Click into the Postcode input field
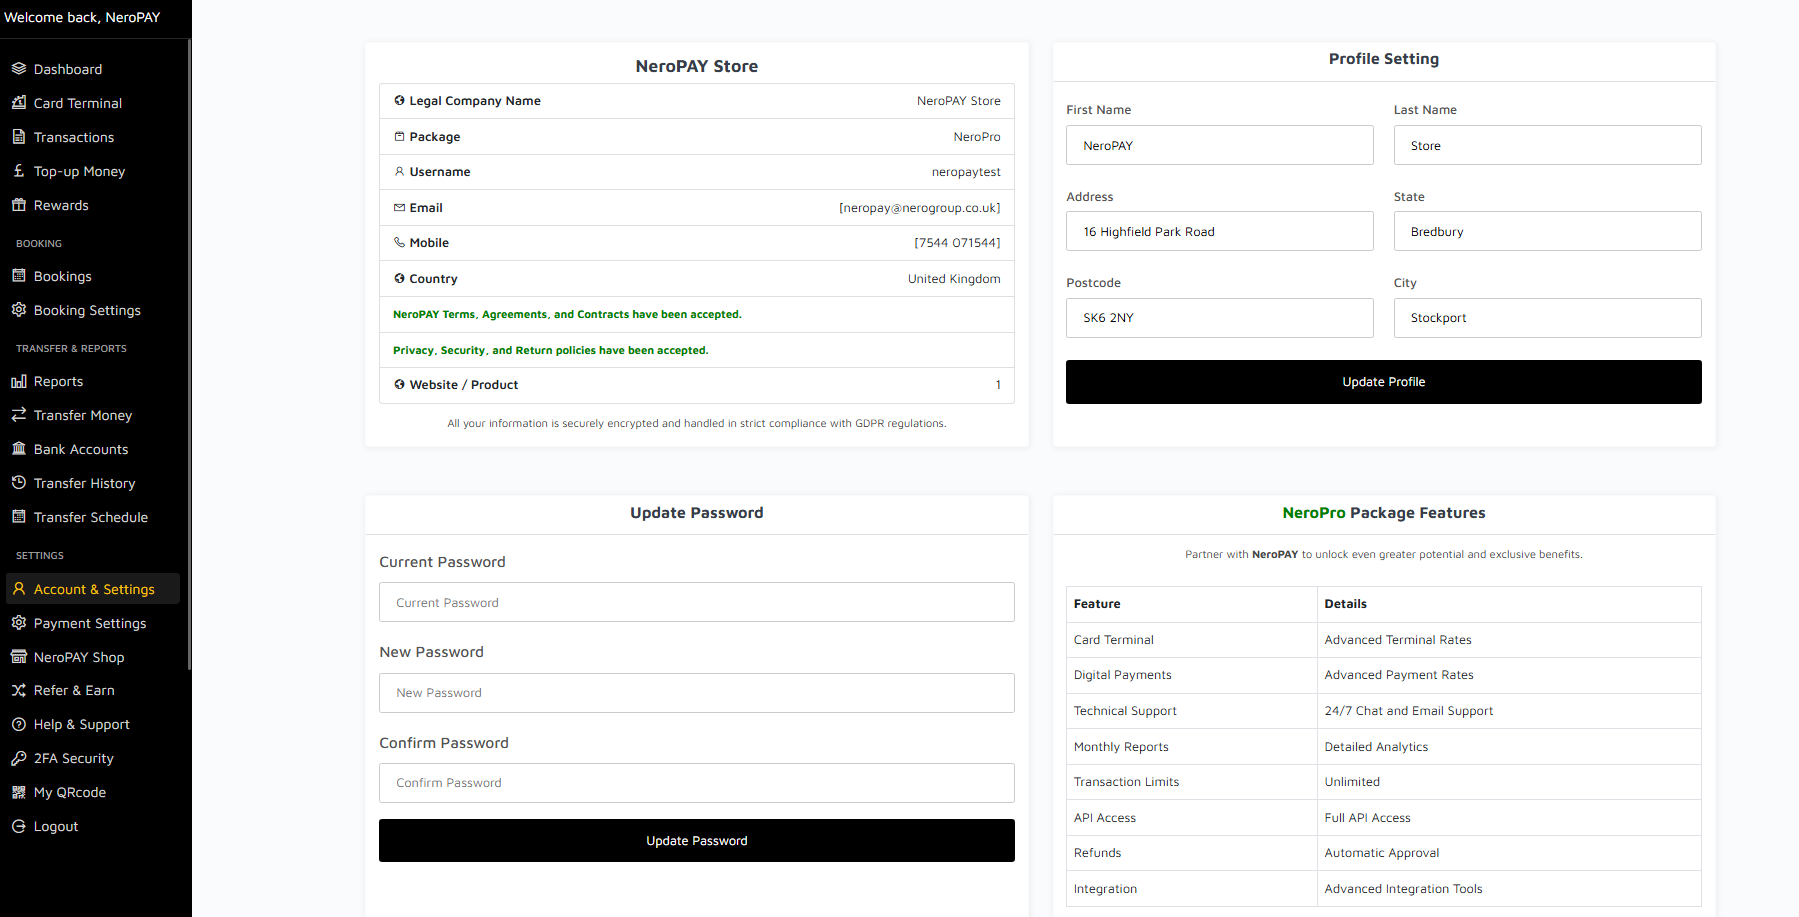Viewport: 1799px width, 917px height. coord(1219,318)
